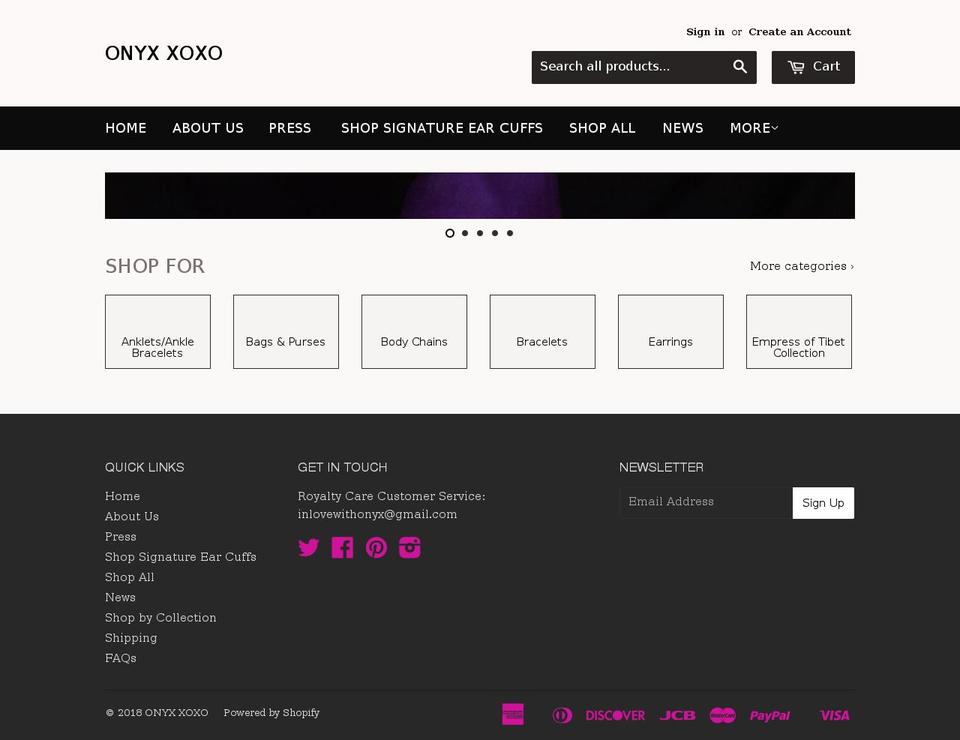This screenshot has height=740, width=960.
Task: Click the MasterCard payment icon
Action: tap(722, 715)
